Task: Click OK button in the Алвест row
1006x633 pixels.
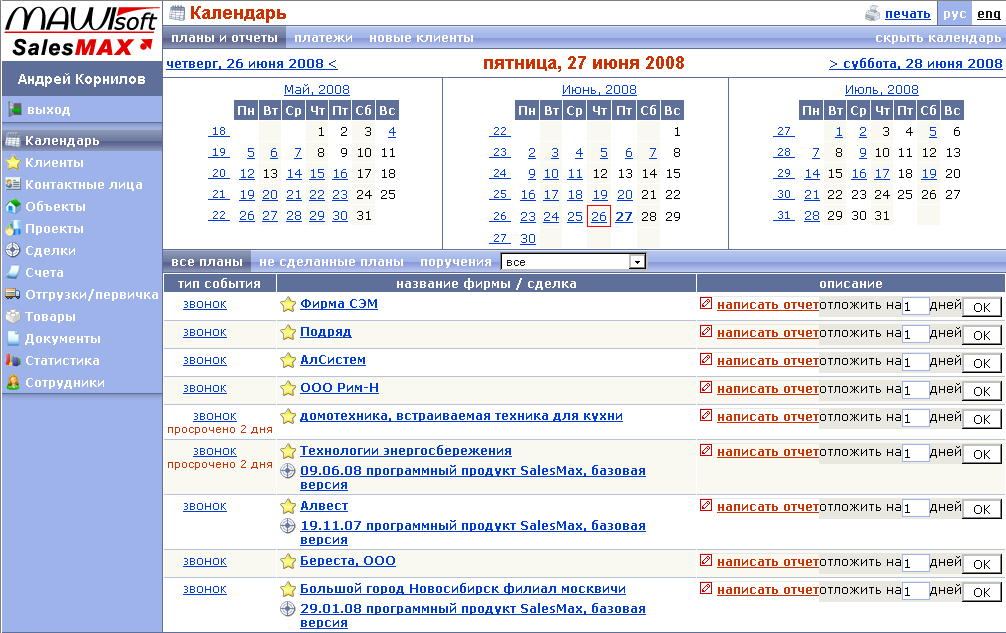Action: point(982,509)
